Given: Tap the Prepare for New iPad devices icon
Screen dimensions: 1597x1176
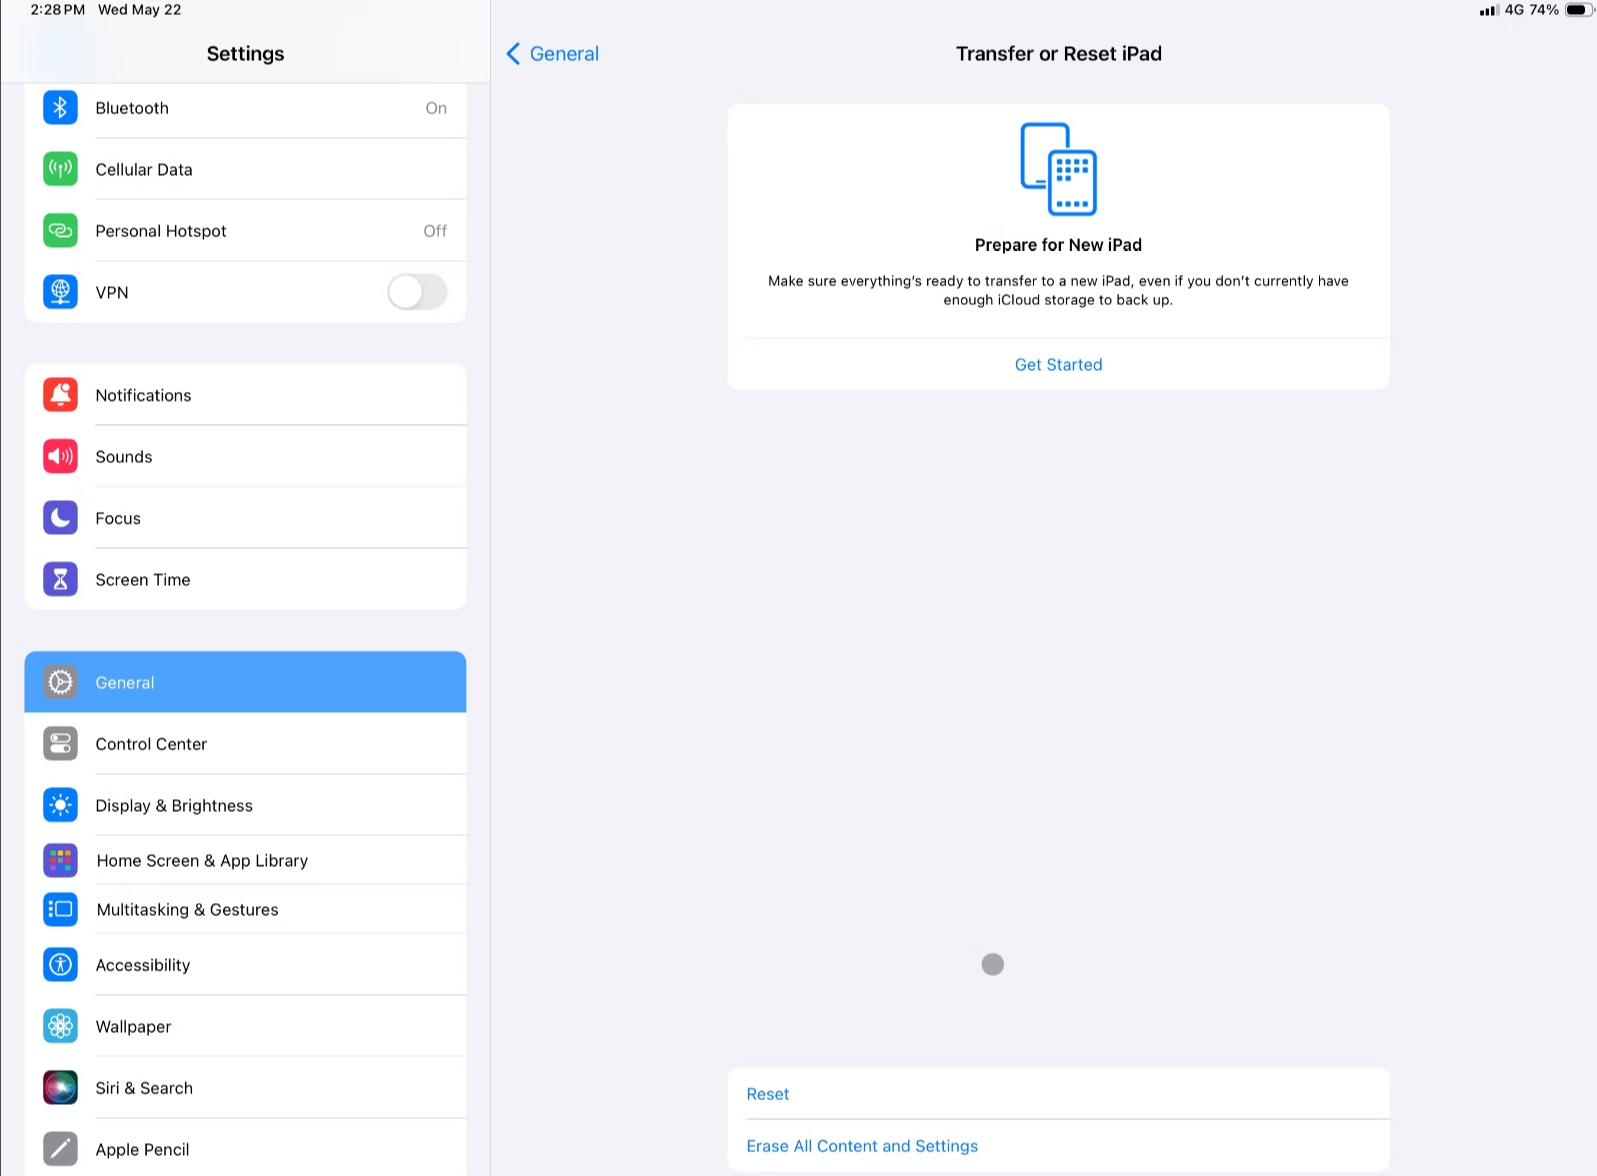Looking at the screenshot, I should point(1058,169).
